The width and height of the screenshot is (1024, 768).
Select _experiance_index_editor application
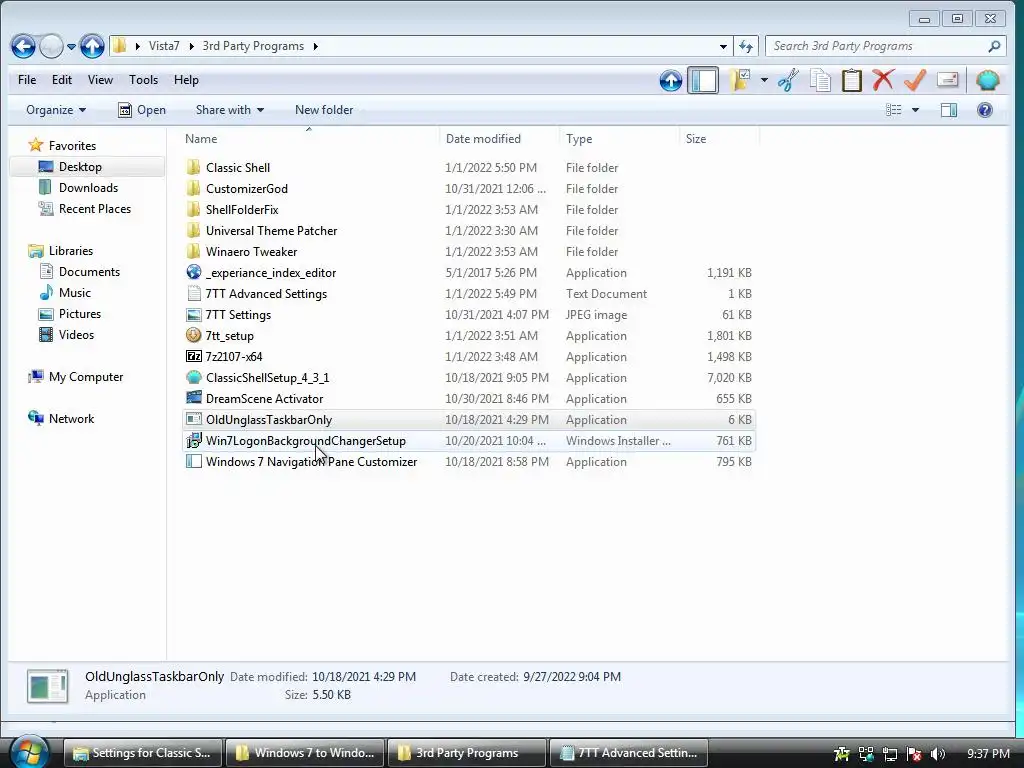point(469,272)
